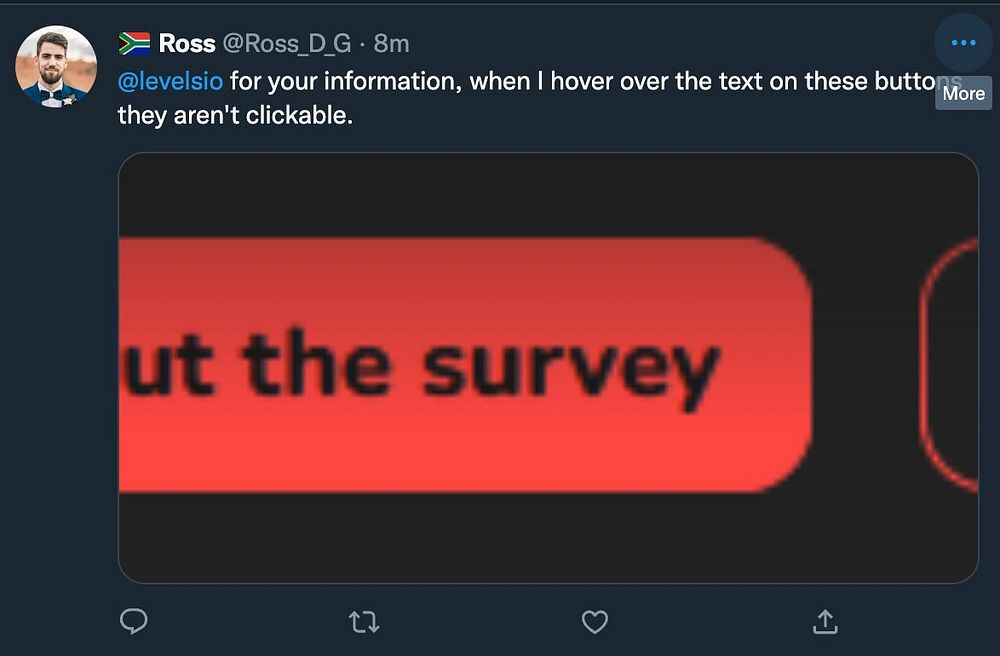1000x656 pixels.
Task: Like the tweet with the heart icon
Action: [595, 622]
